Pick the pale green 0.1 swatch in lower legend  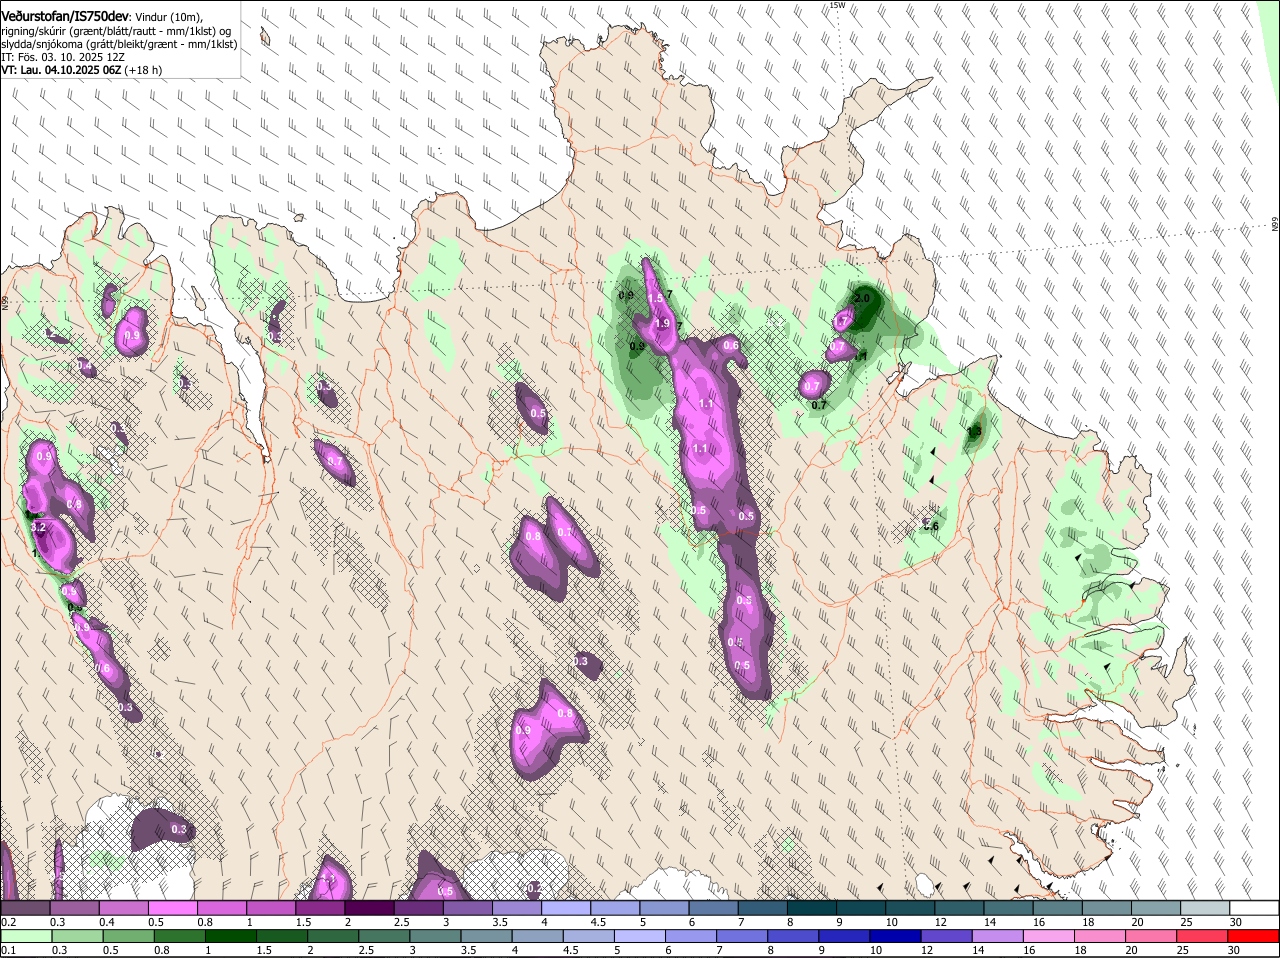[25, 936]
